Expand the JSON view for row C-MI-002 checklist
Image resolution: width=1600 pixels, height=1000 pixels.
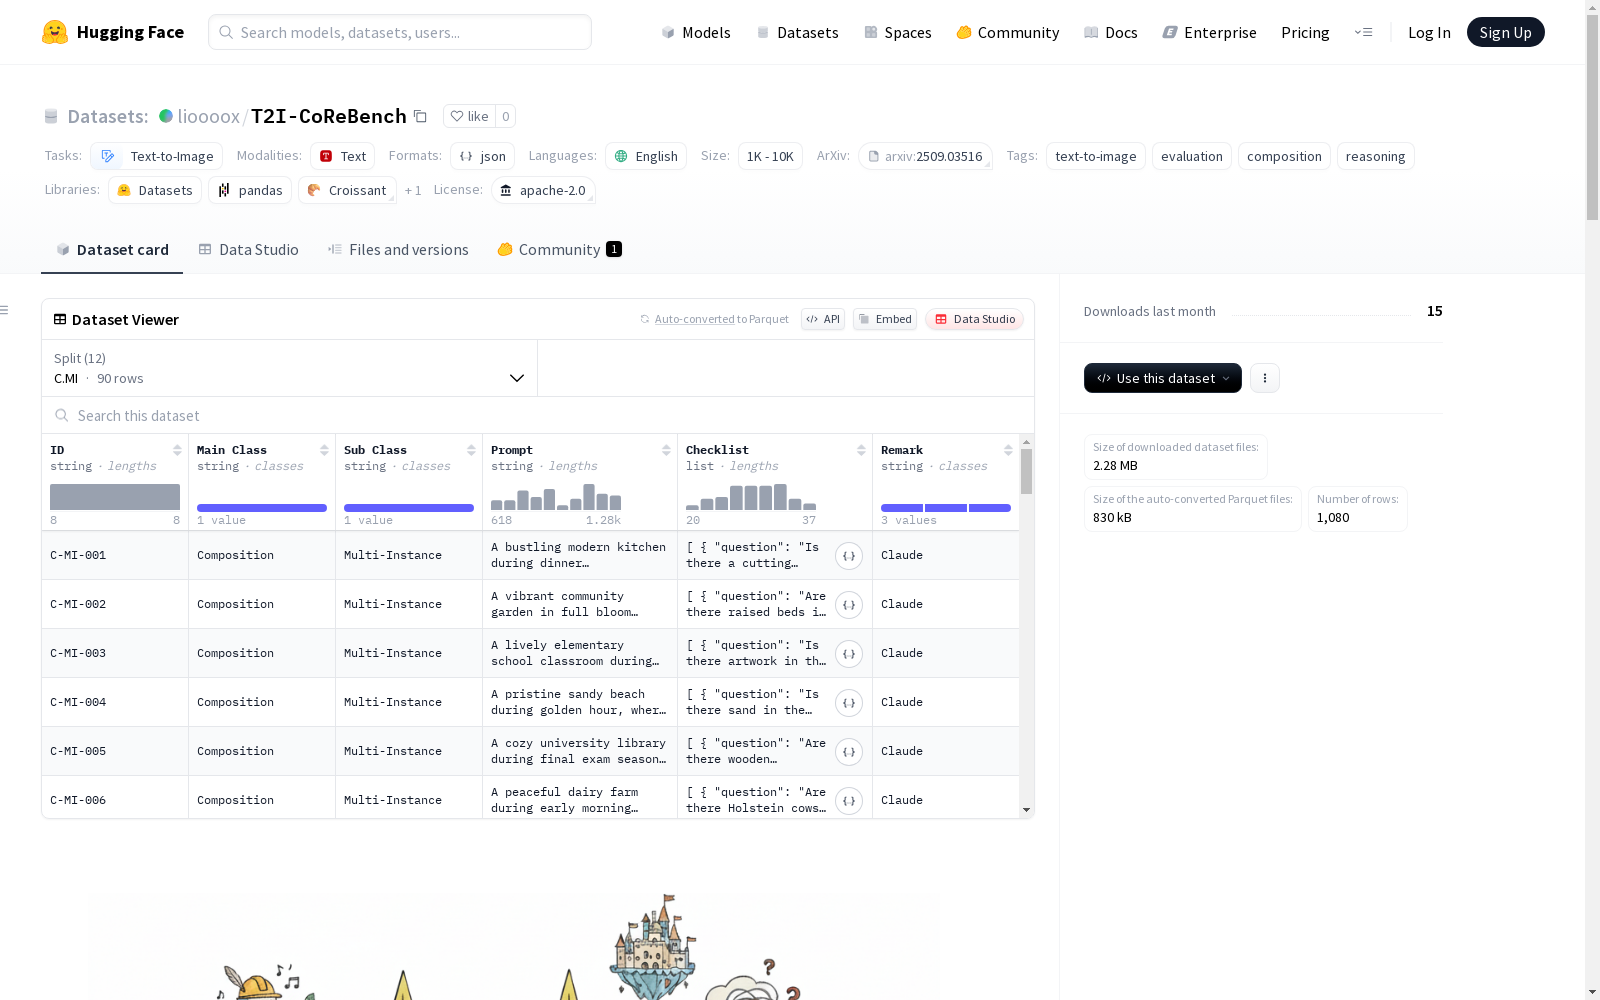click(x=849, y=605)
